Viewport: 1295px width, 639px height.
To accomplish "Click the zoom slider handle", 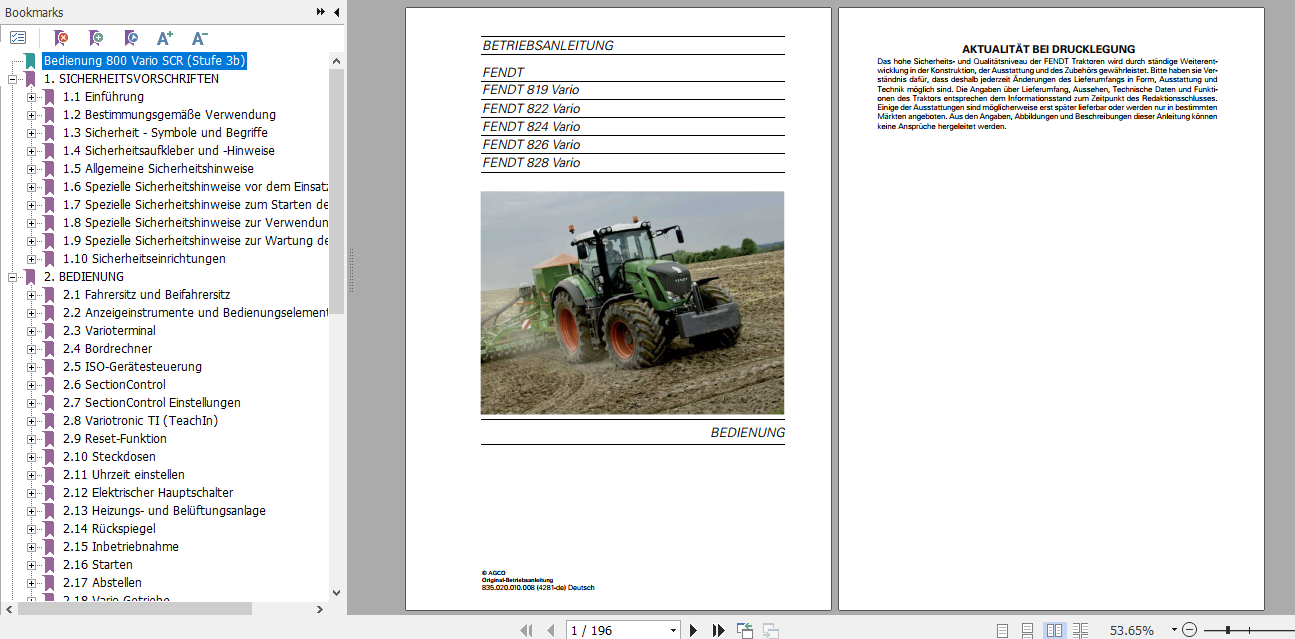I will coord(1227,630).
